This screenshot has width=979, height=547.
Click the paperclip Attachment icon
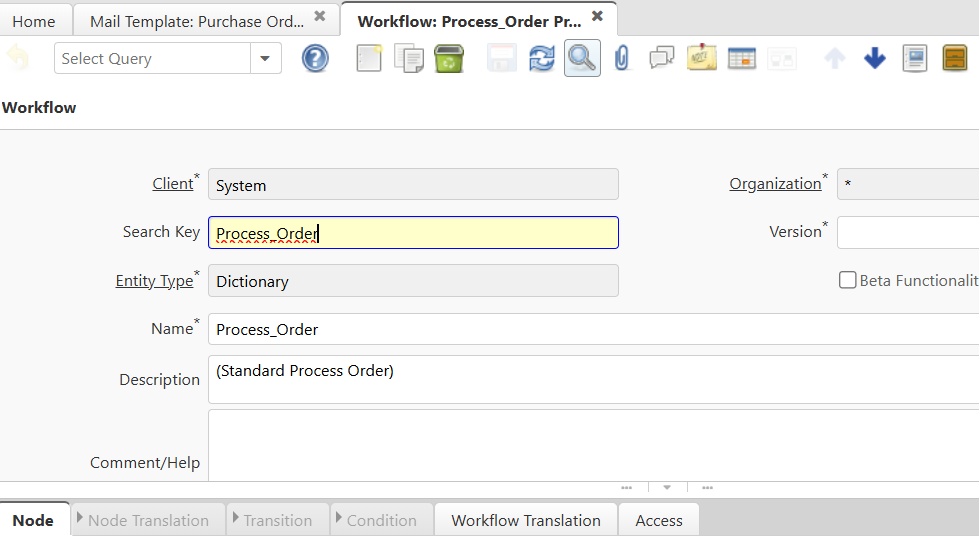click(x=621, y=59)
